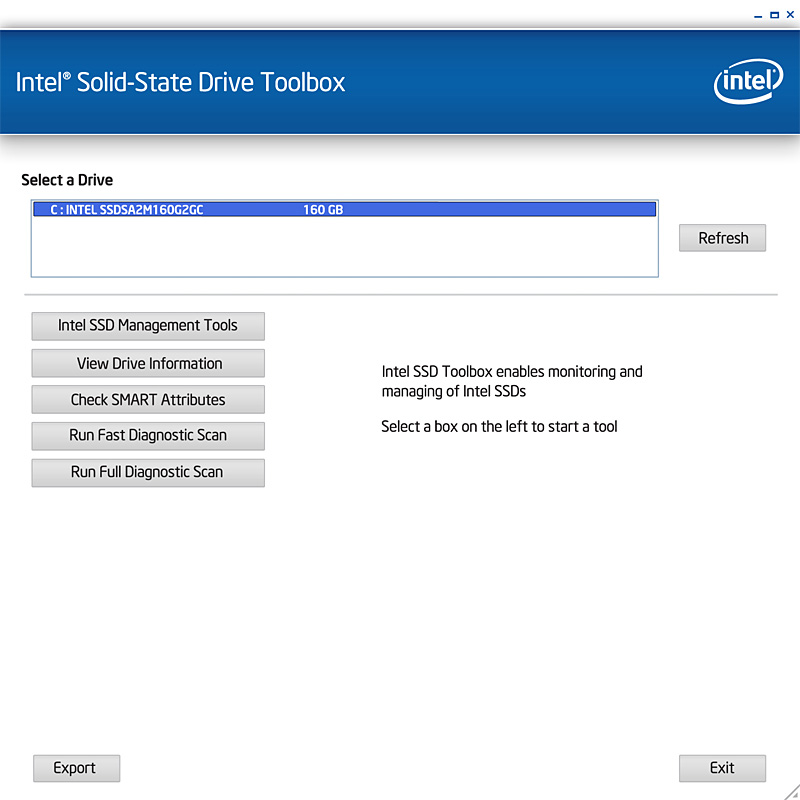Click the "Select a Drive" label
This screenshot has width=800, height=800.
(x=67, y=180)
